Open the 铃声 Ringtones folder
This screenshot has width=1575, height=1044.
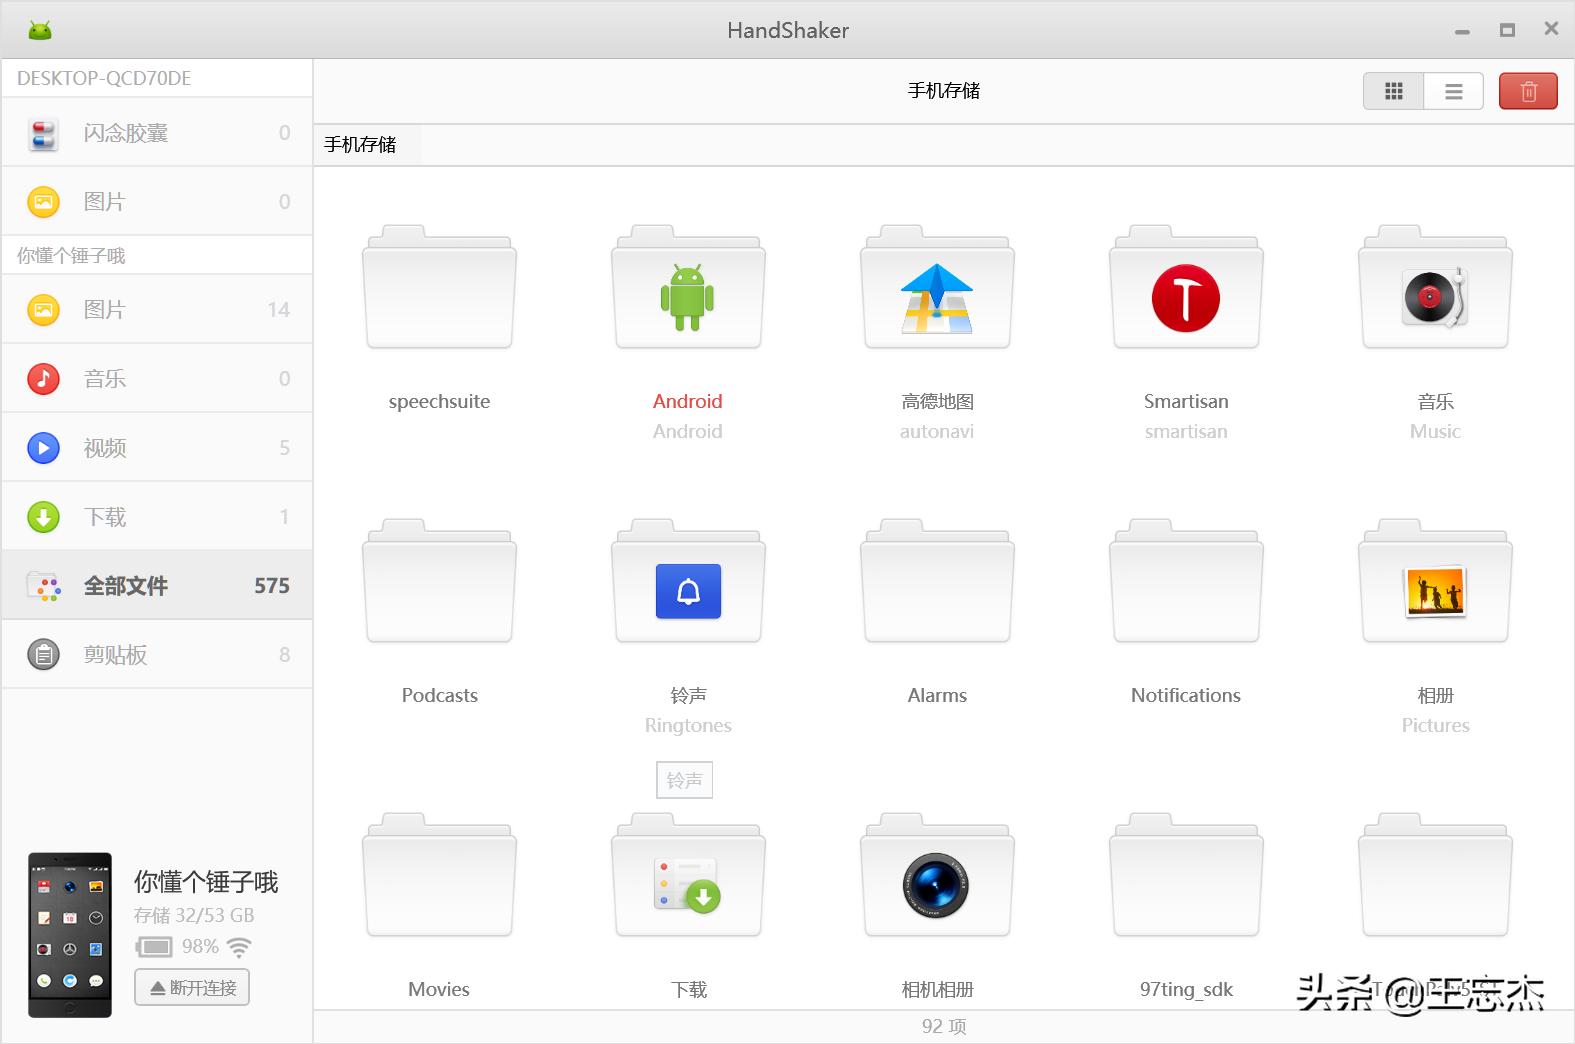point(688,582)
